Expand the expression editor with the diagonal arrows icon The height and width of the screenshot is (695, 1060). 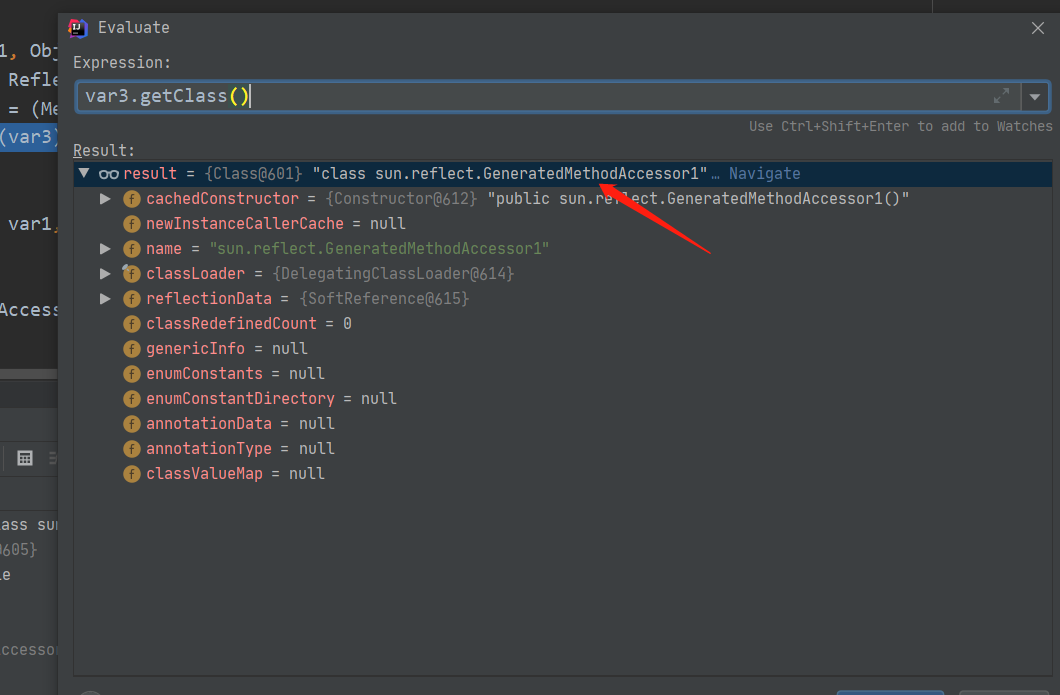tap(1002, 96)
